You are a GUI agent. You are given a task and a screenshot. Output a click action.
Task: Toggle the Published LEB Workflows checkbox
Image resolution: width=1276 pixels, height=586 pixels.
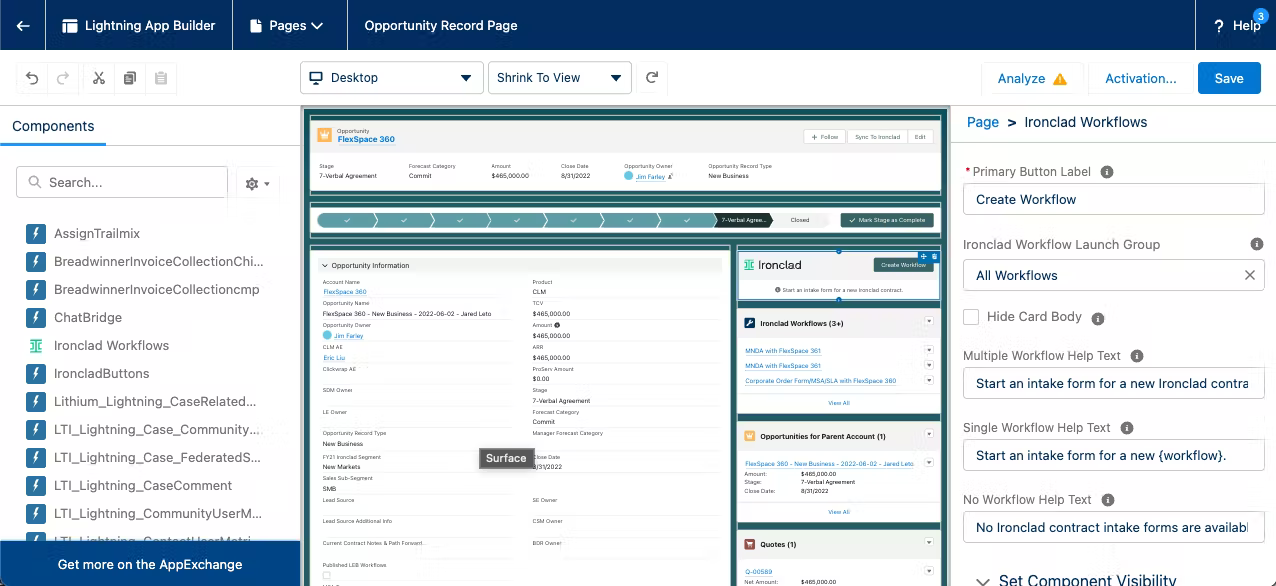pos(326,575)
